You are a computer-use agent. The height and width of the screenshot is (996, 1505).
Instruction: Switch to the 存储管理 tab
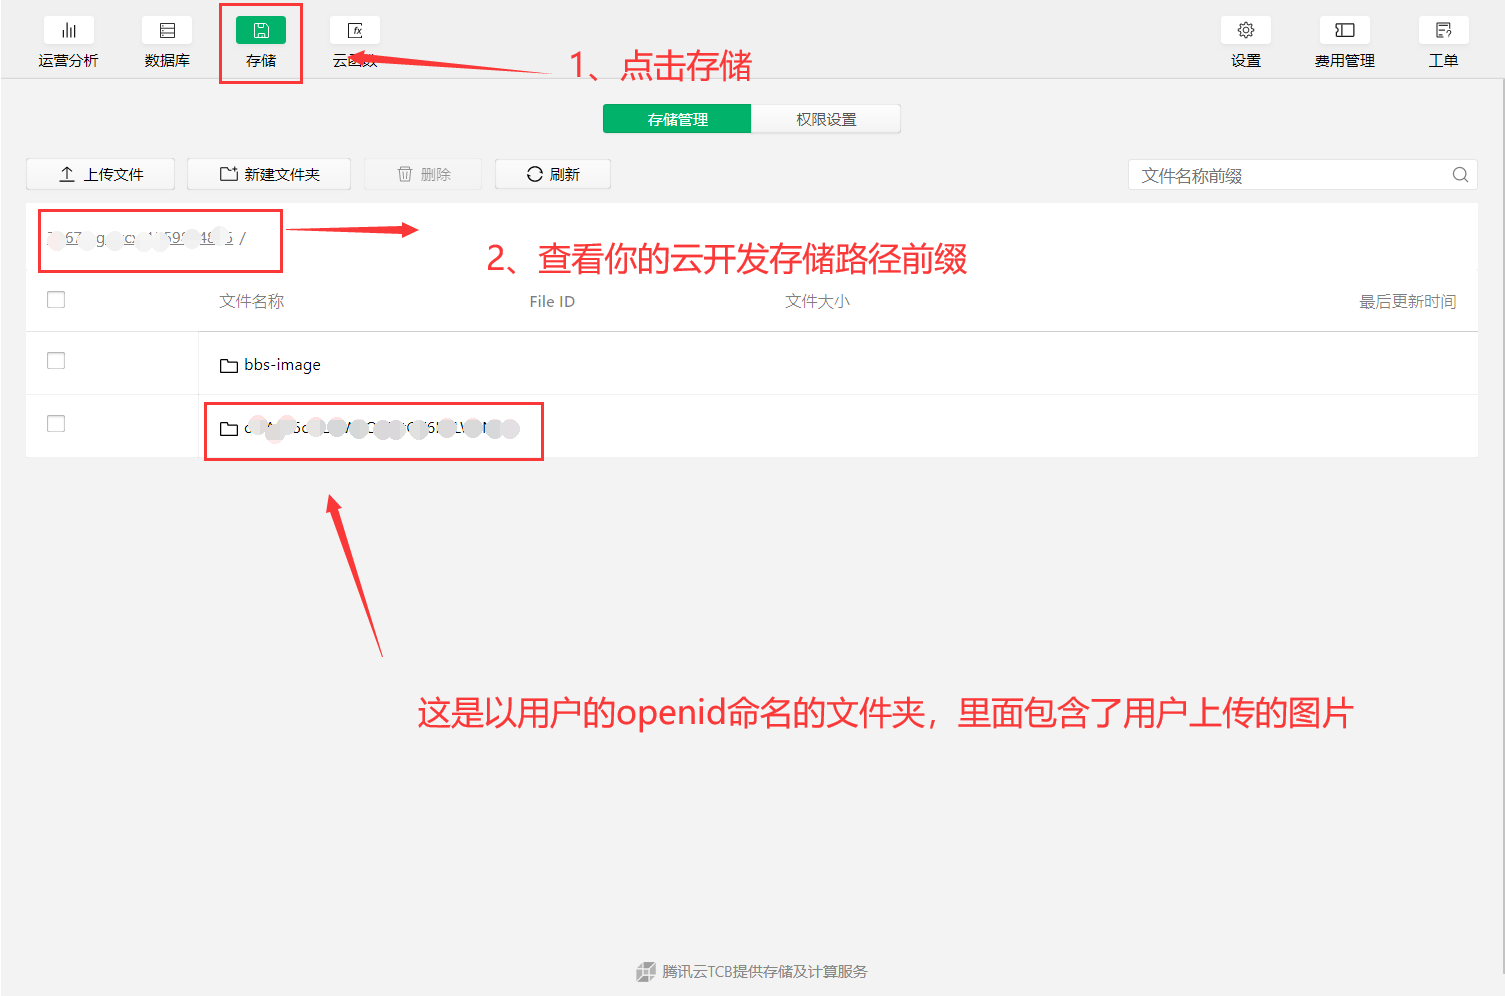coord(677,119)
